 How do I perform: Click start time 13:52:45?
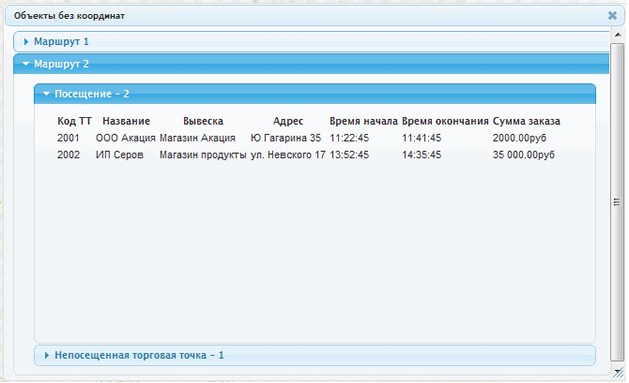tap(349, 155)
